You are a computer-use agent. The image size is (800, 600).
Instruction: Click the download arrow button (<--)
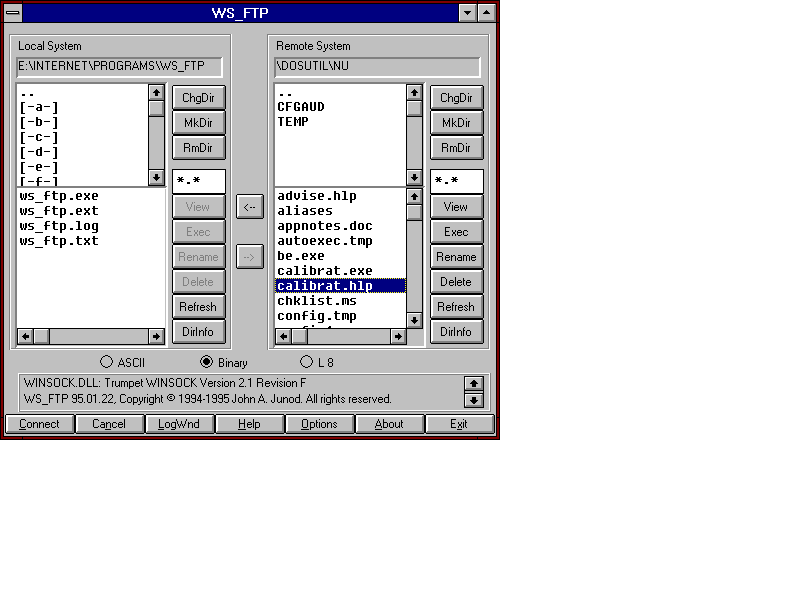coord(249,207)
